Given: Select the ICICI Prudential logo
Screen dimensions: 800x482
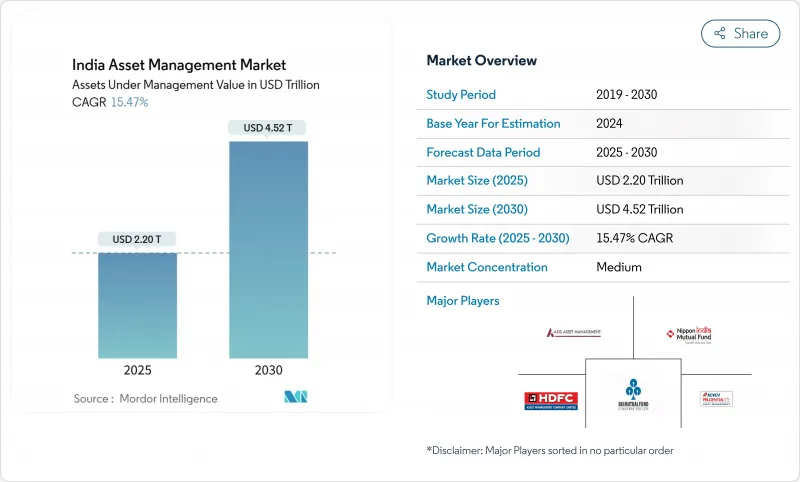Looking at the screenshot, I should pos(716,398).
